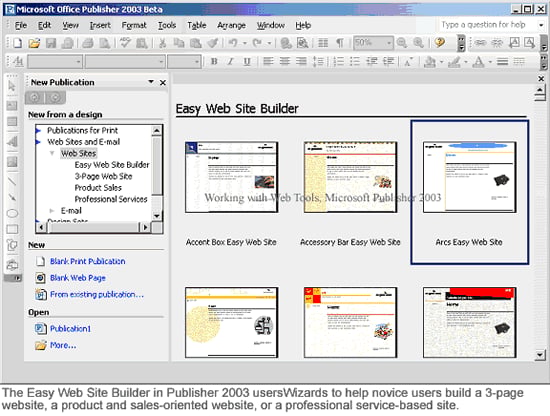Click the Zoom Out magnifier icon

coord(402,43)
